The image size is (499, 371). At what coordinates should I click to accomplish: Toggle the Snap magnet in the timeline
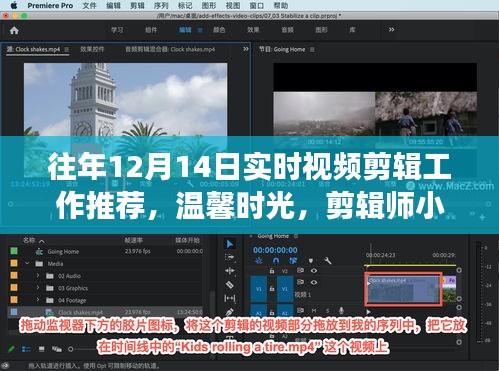(x=276, y=260)
